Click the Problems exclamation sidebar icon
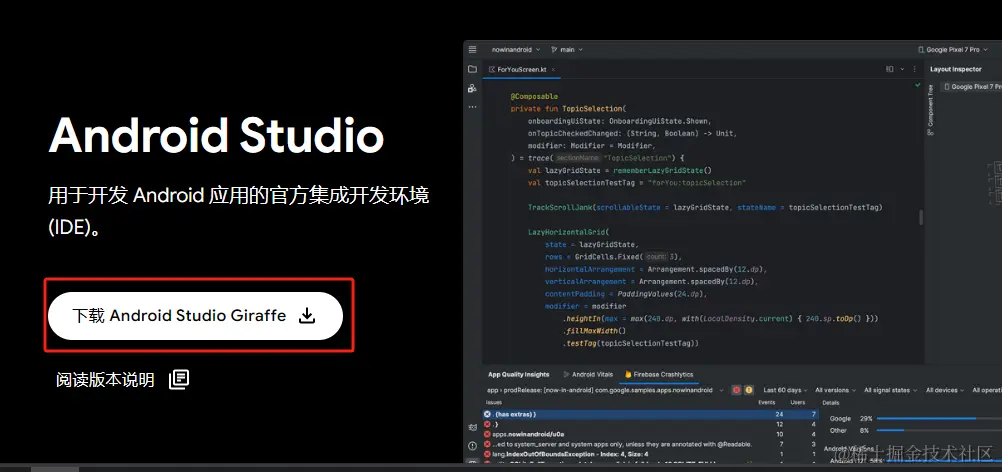This screenshot has width=1002, height=472. [x=472, y=445]
